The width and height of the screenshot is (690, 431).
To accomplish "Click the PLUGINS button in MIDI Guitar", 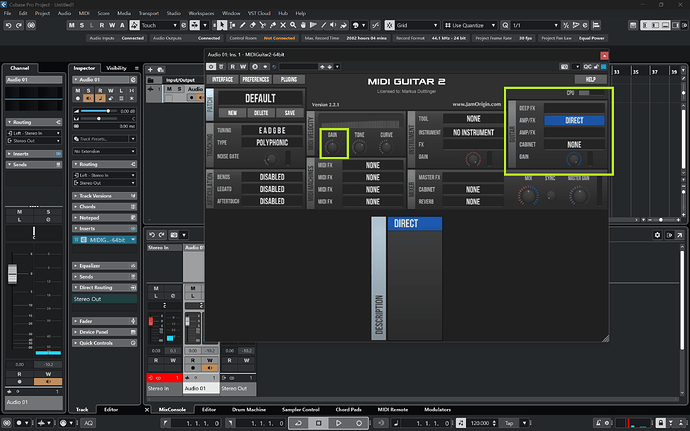I will [289, 80].
